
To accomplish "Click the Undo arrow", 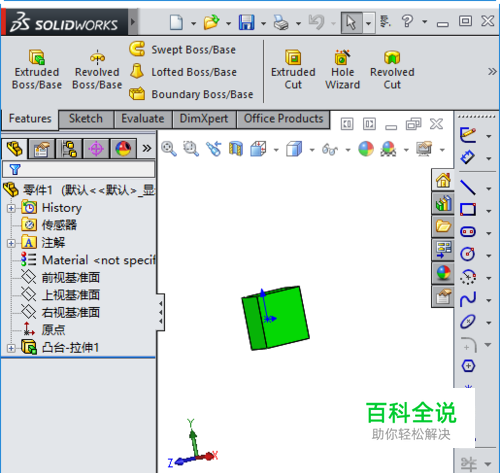I will click(x=316, y=23).
